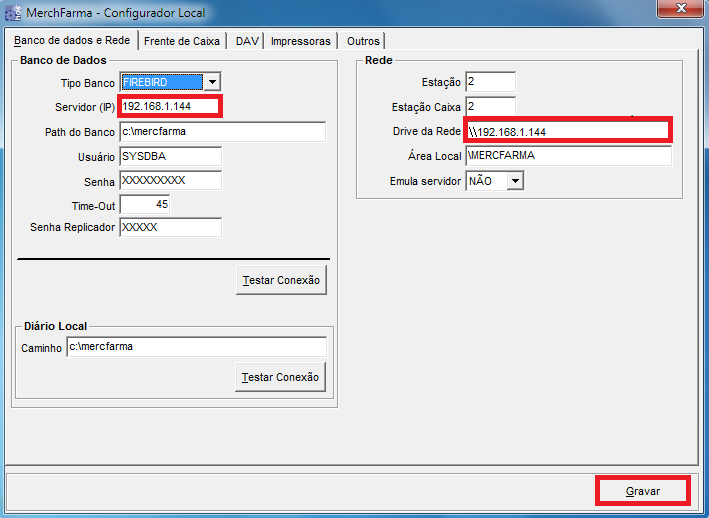Screen dimensions: 709x518
Task: Click the Senha Replicador label
Action: point(72,227)
